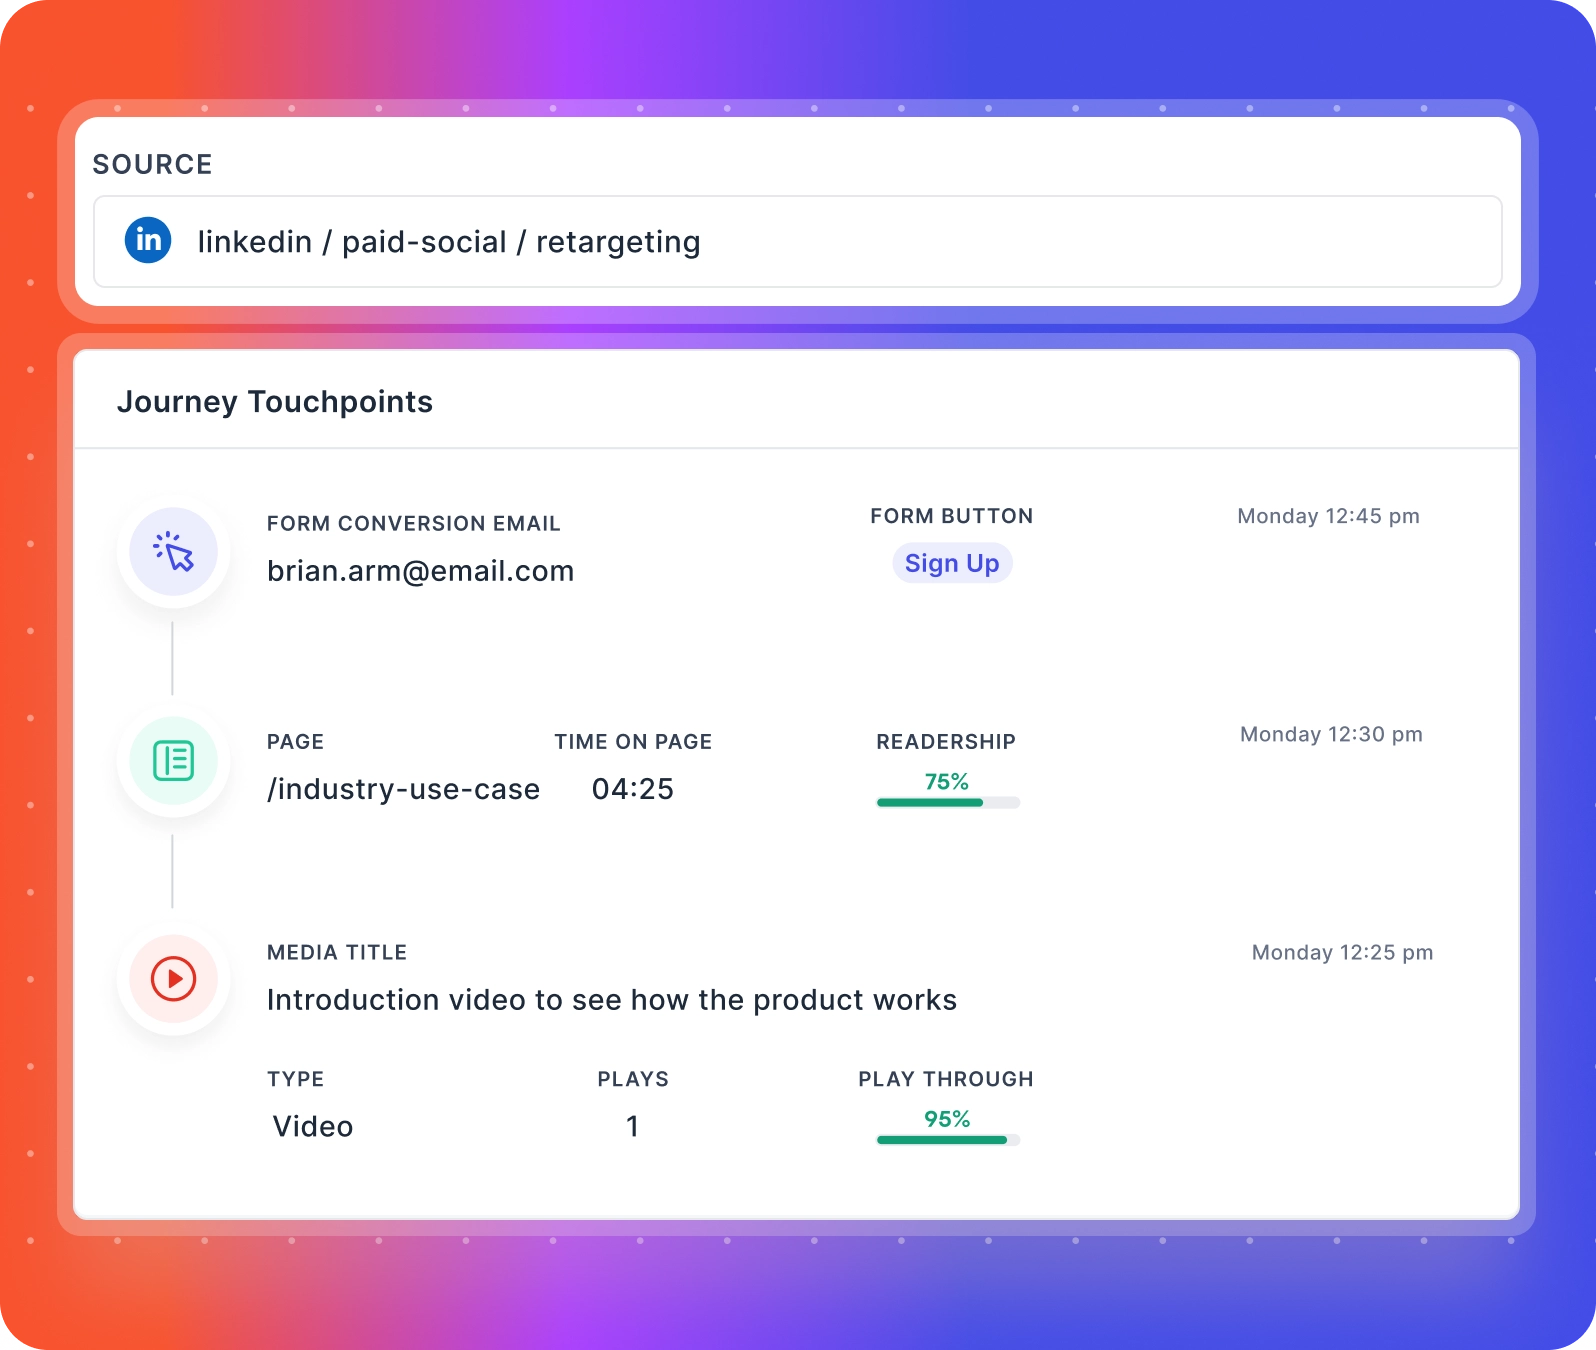This screenshot has width=1596, height=1350.
Task: Select the introduction video media title text
Action: [612, 1000]
